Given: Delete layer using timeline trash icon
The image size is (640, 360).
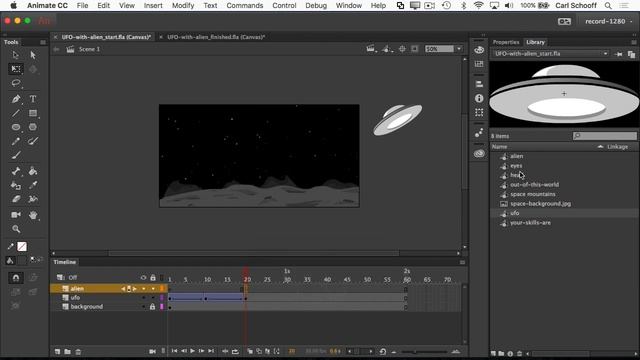Looking at the screenshot, I should coord(78,351).
